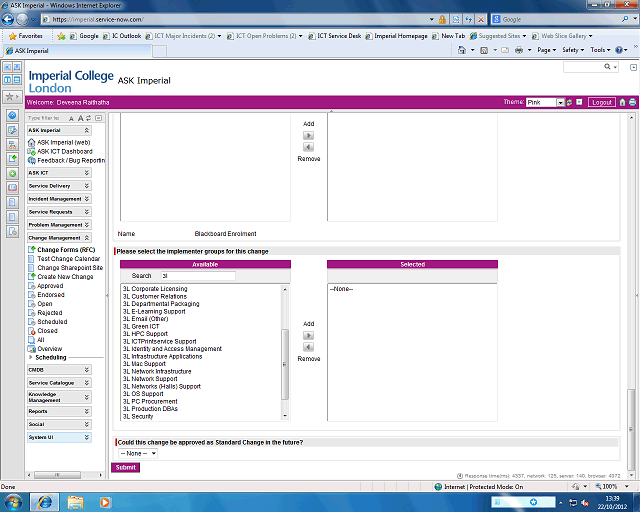Click the Remove arrow for implementer groups
The width and height of the screenshot is (640, 512).
click(x=309, y=347)
